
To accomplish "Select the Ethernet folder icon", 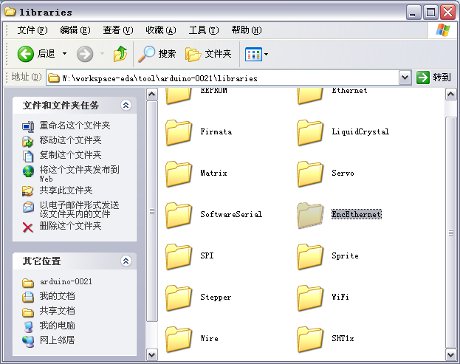I will coord(310,96).
